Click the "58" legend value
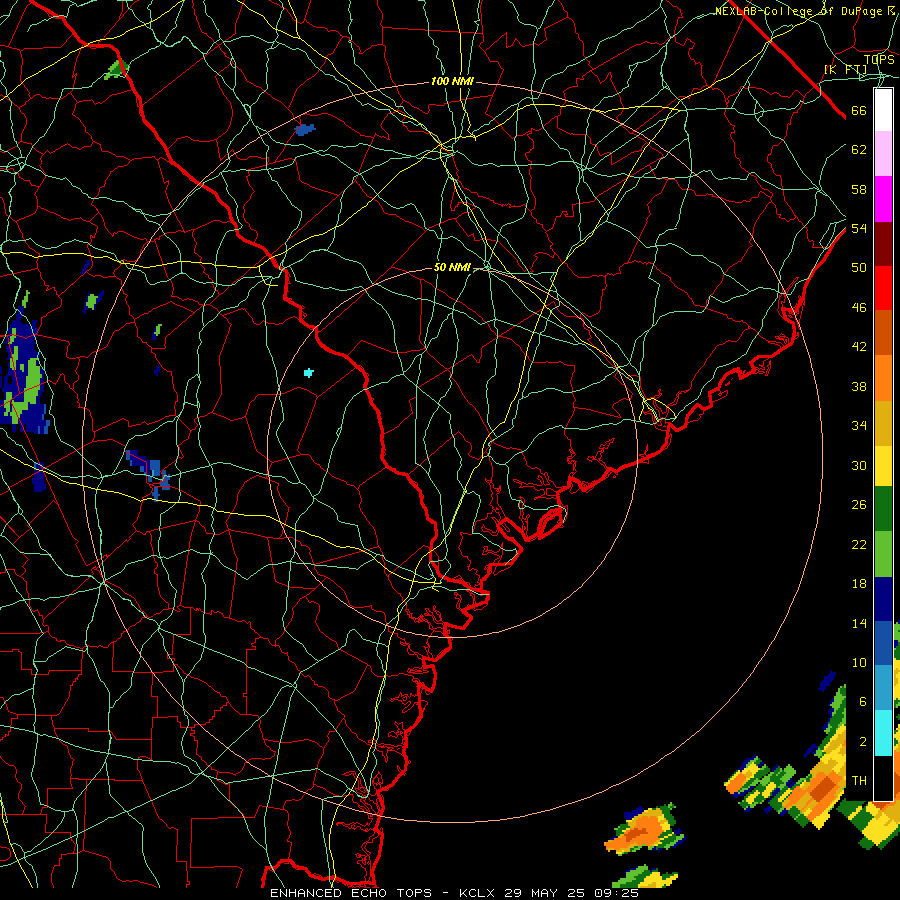900x900 pixels. point(859,189)
